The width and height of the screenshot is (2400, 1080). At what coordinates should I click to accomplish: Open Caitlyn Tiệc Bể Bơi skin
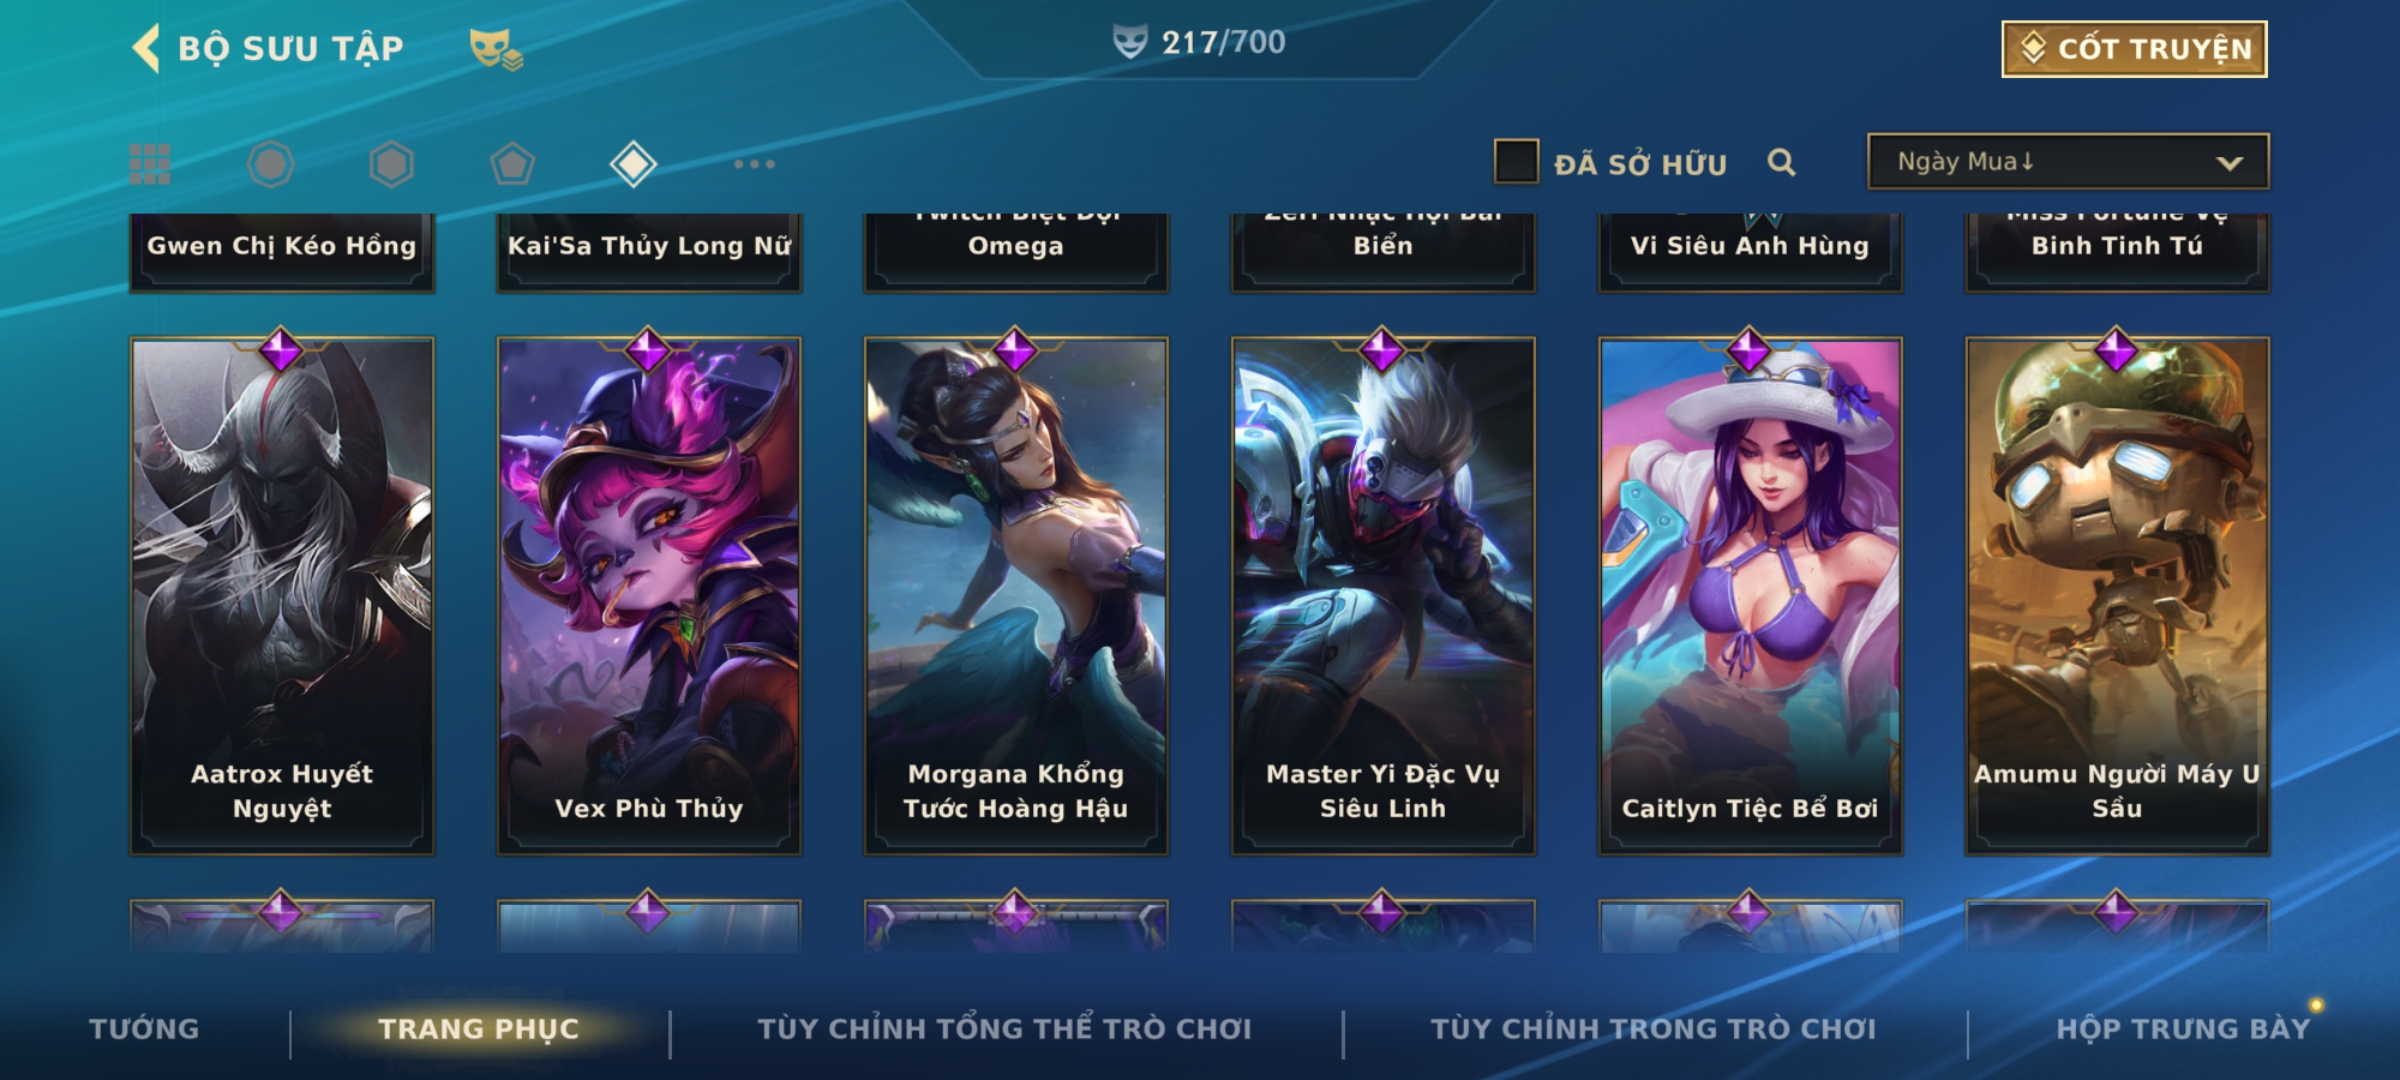(1750, 596)
